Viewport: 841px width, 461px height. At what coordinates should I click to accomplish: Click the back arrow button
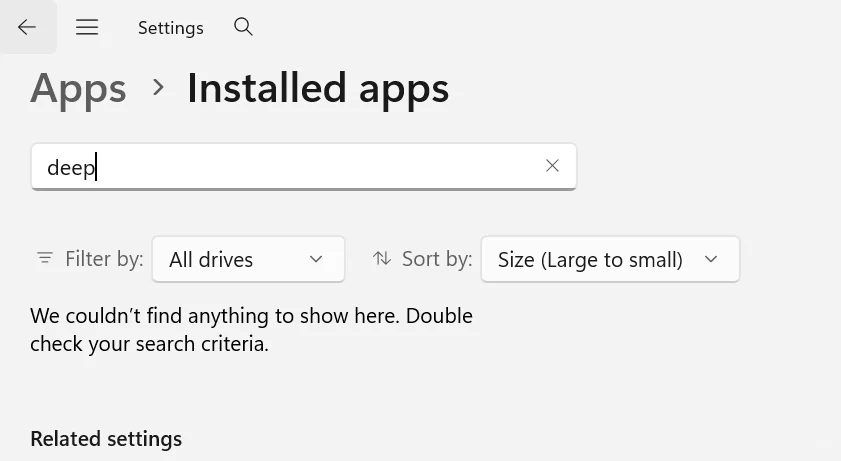click(x=27, y=27)
